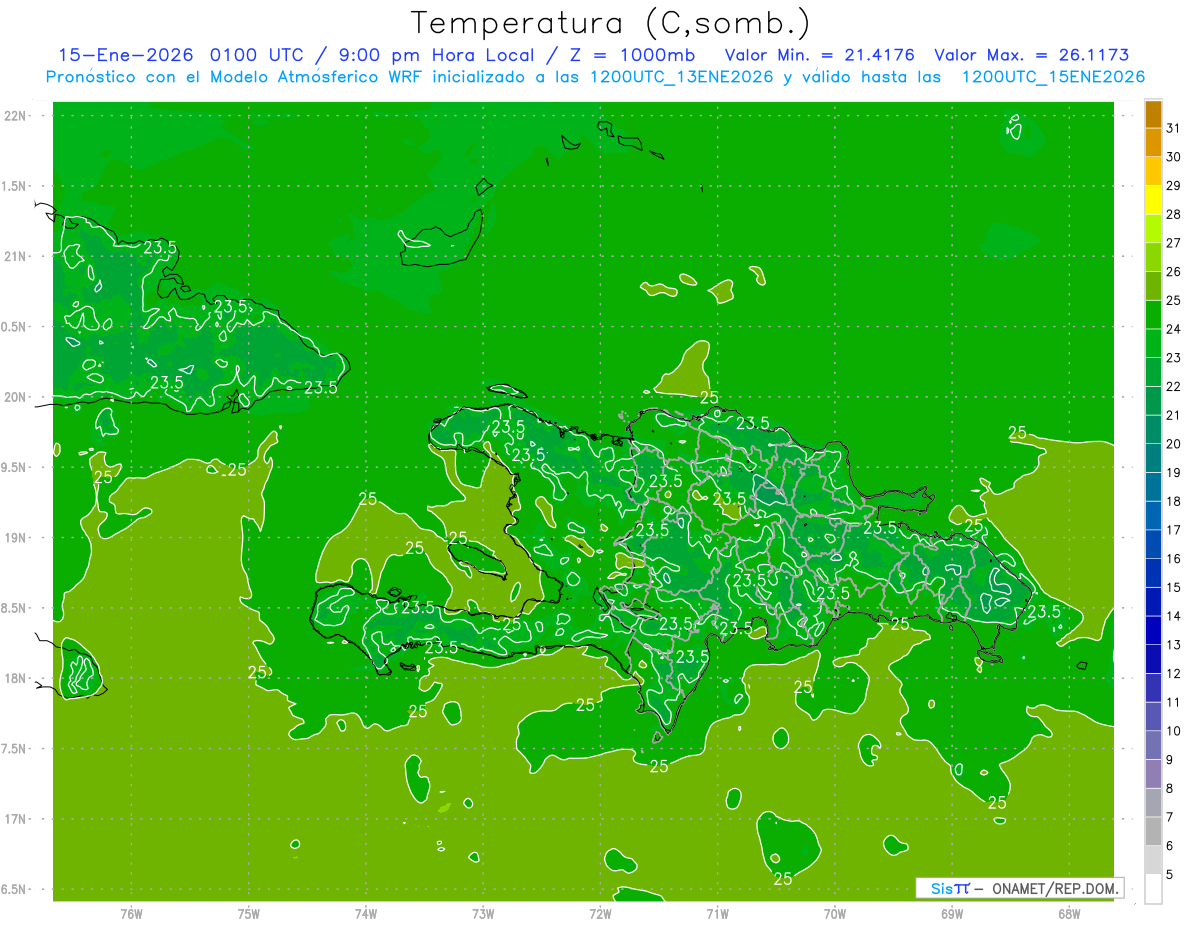The width and height of the screenshot is (1200, 927).
Task: Click the legend value '22'
Action: click(x=1174, y=386)
